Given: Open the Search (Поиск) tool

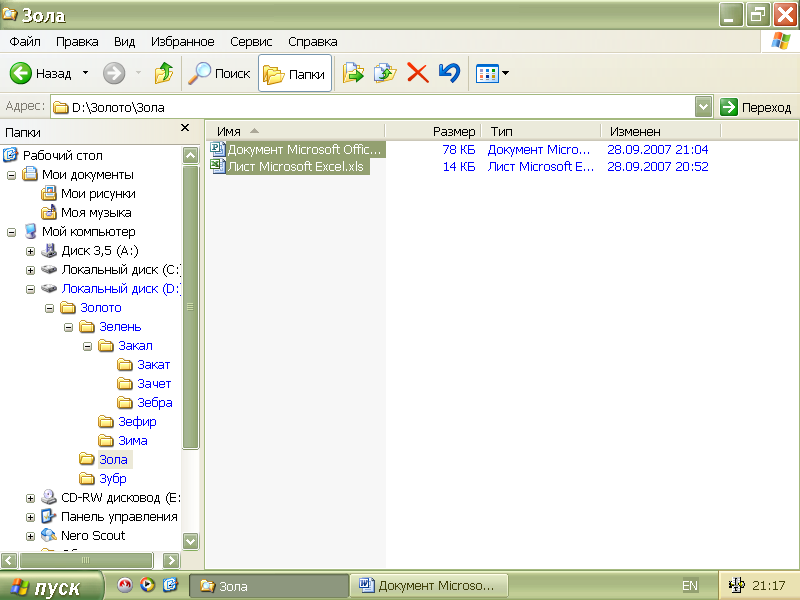Looking at the screenshot, I should coord(221,73).
